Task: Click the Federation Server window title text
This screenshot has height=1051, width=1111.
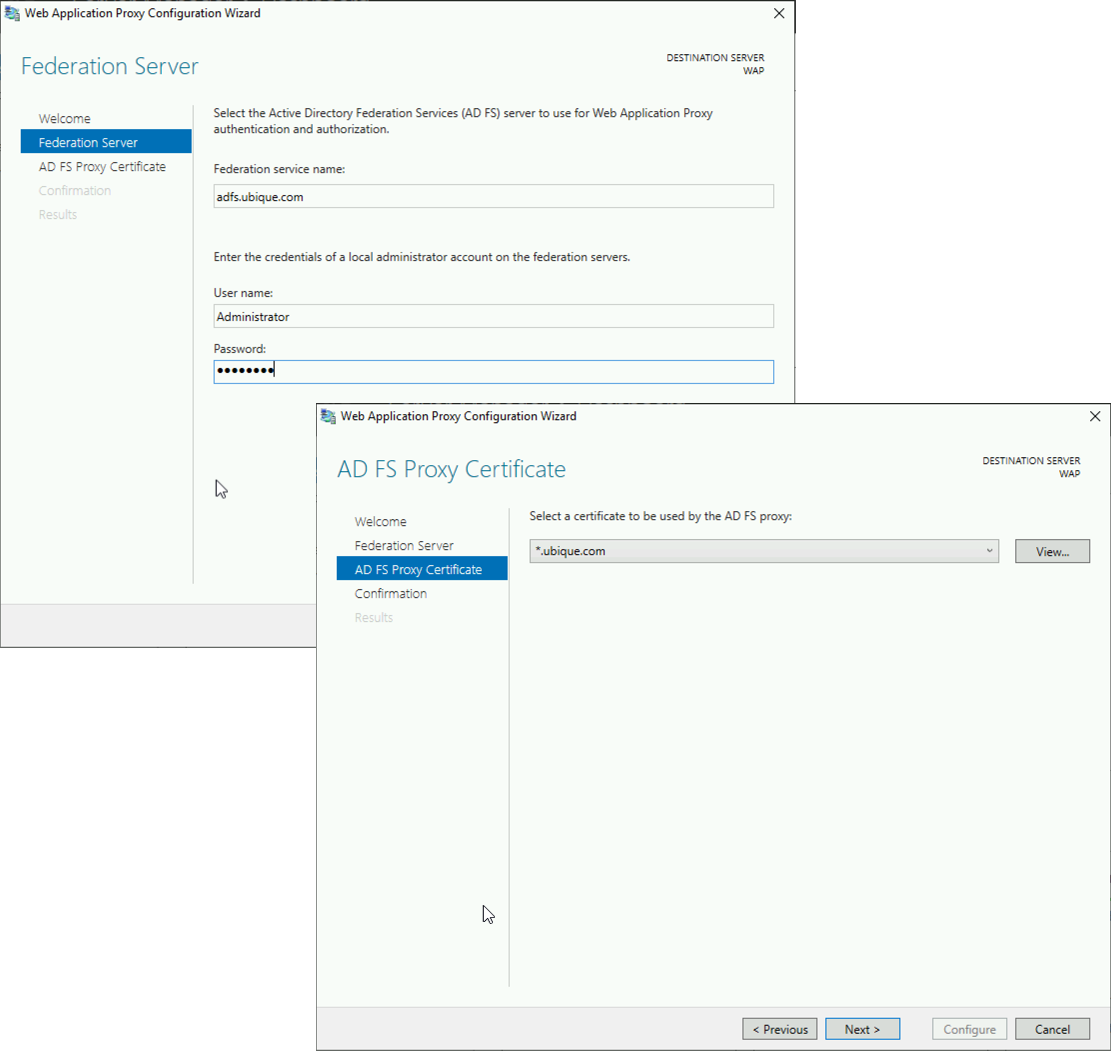Action: (142, 13)
